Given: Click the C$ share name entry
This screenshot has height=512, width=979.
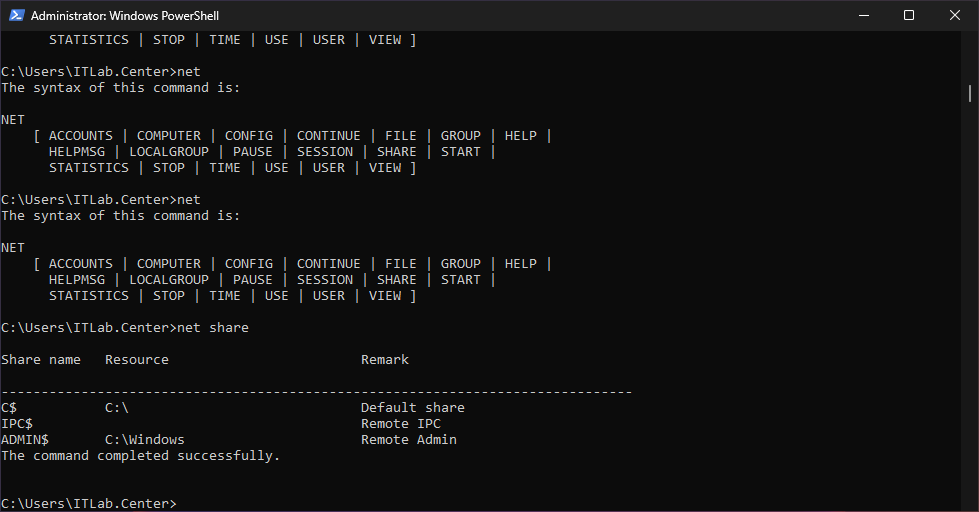Looking at the screenshot, I should pos(9,408).
